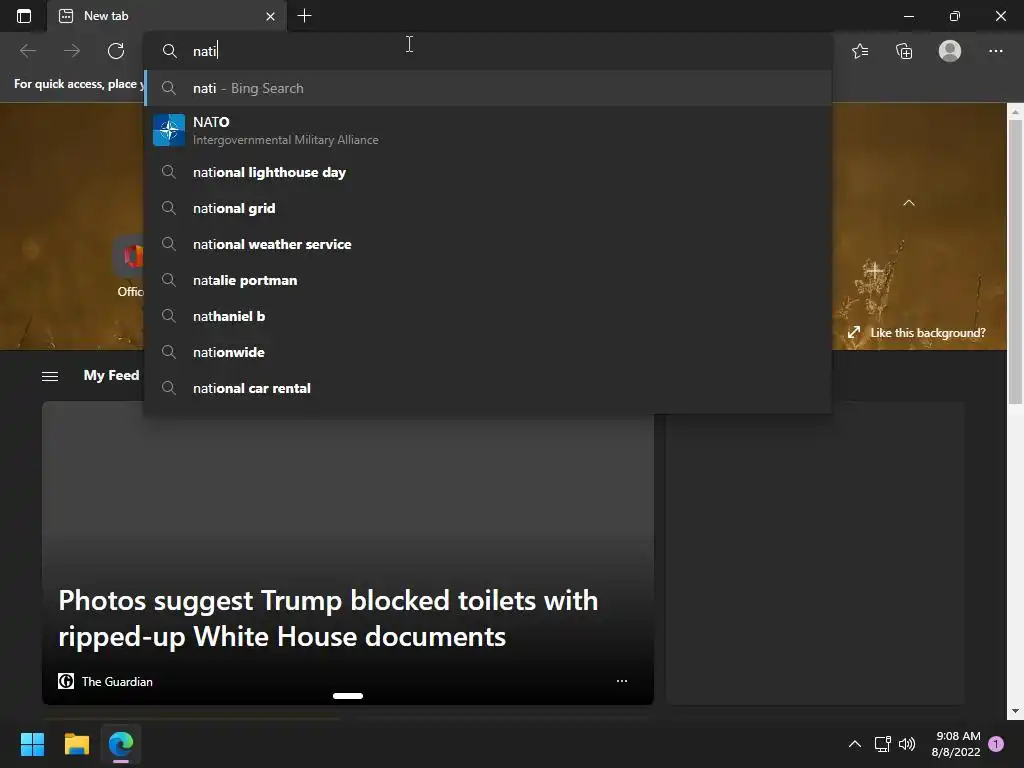Refresh the current page

pos(116,51)
